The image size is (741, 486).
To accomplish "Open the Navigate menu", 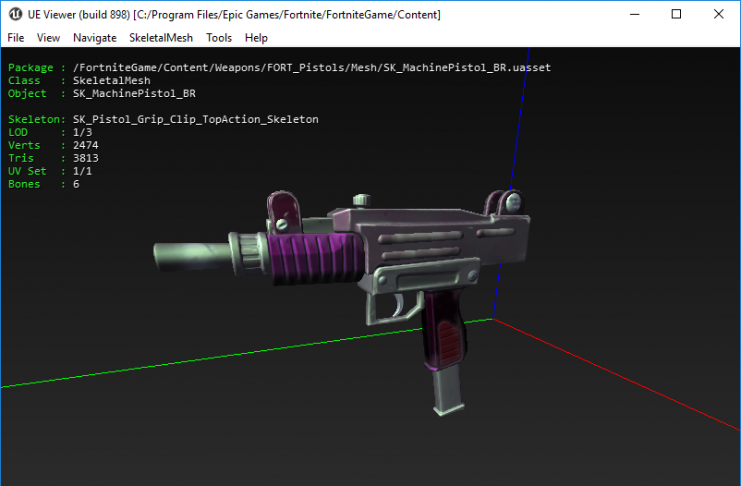I will coord(95,38).
